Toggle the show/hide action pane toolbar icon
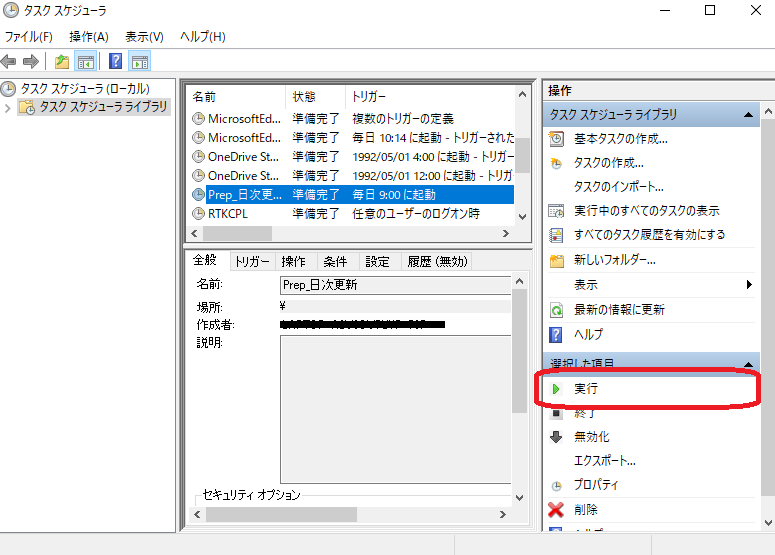This screenshot has width=775, height=555. pyautogui.click(x=140, y=61)
